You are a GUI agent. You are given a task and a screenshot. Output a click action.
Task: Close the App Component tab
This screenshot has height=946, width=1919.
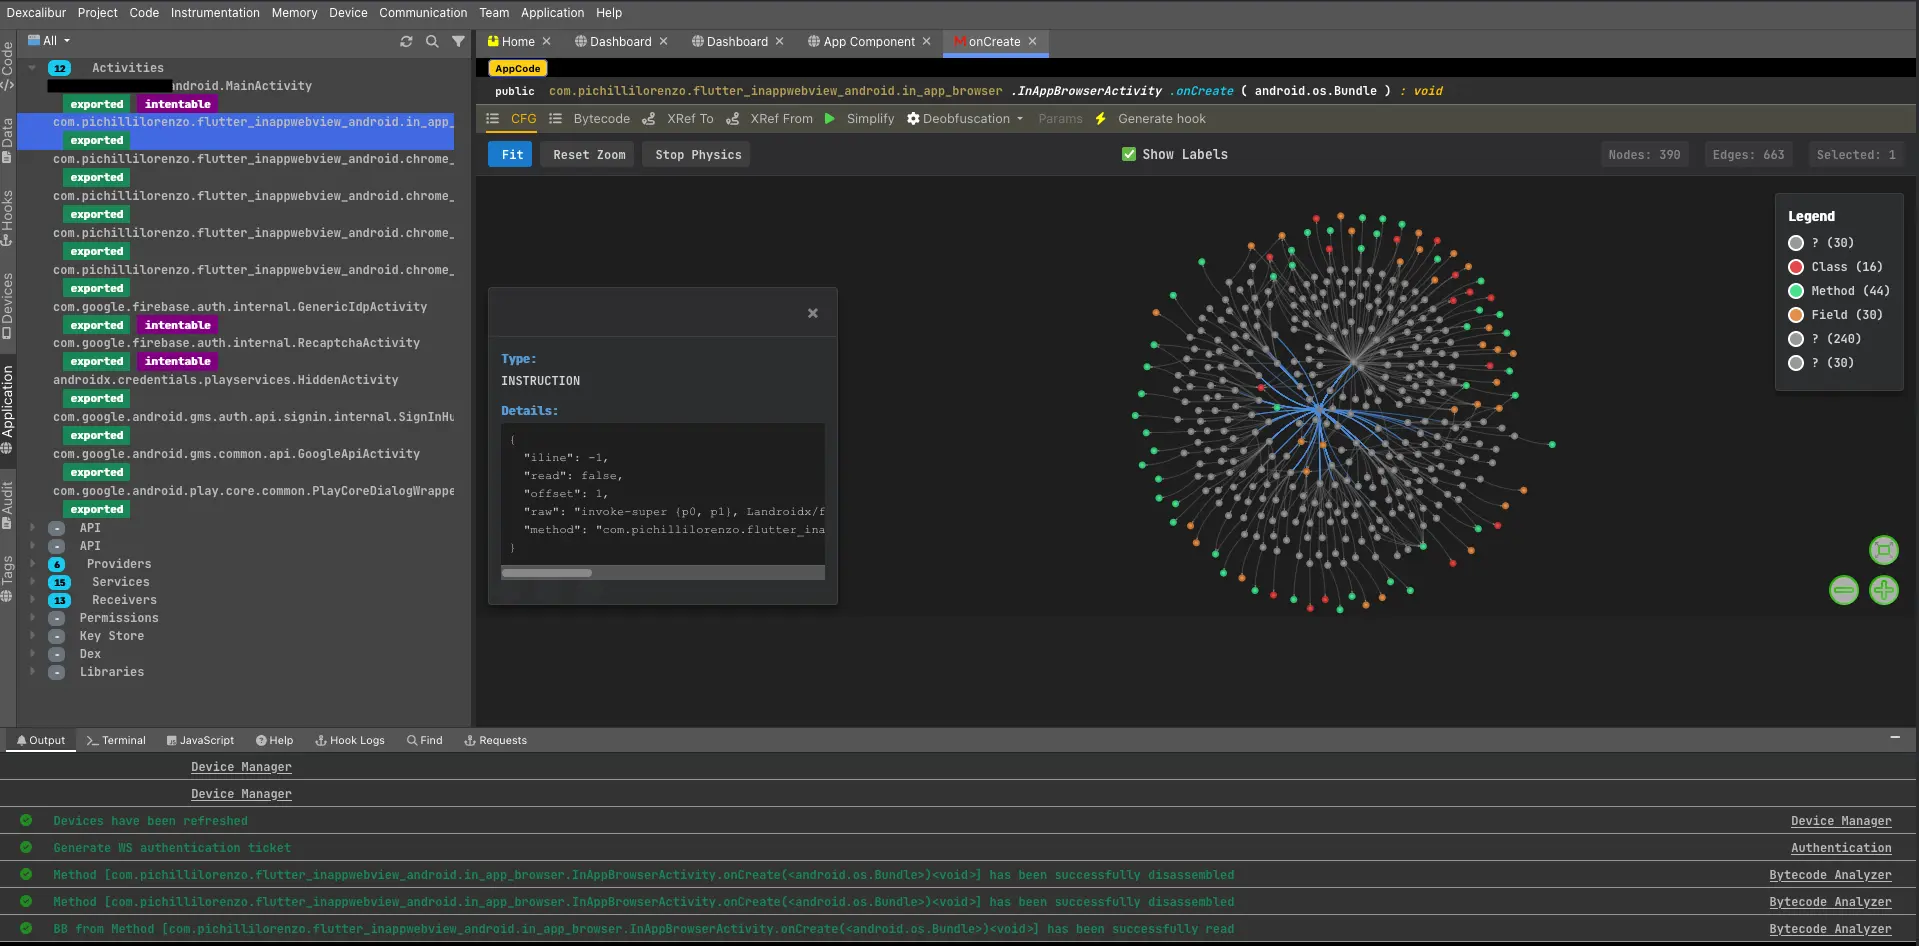(x=927, y=41)
